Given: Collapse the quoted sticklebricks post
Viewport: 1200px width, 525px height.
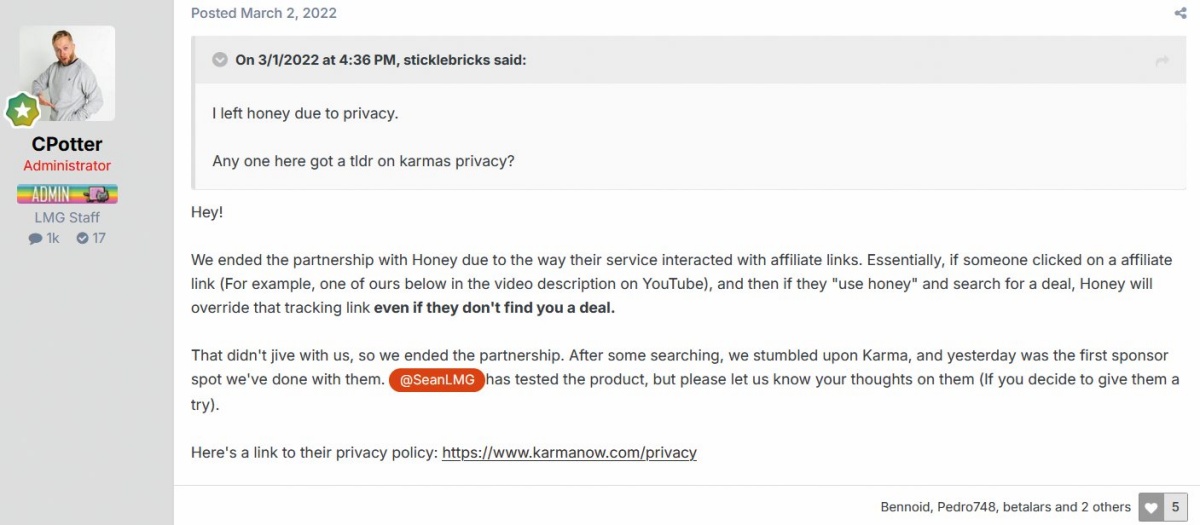Looking at the screenshot, I should tap(220, 60).
